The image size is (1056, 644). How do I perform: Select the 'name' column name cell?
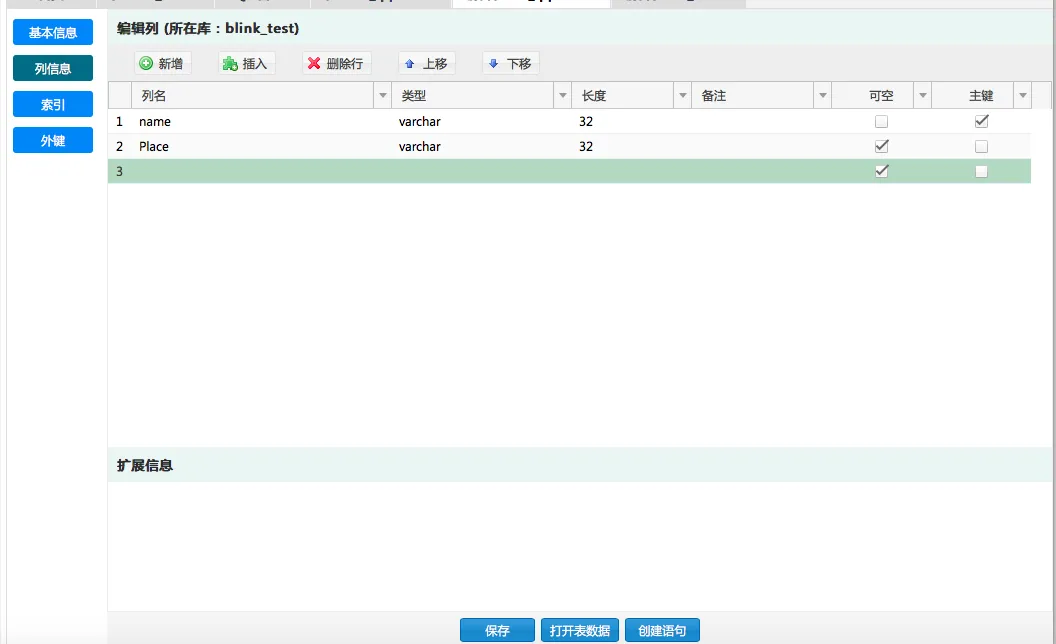pos(261,121)
